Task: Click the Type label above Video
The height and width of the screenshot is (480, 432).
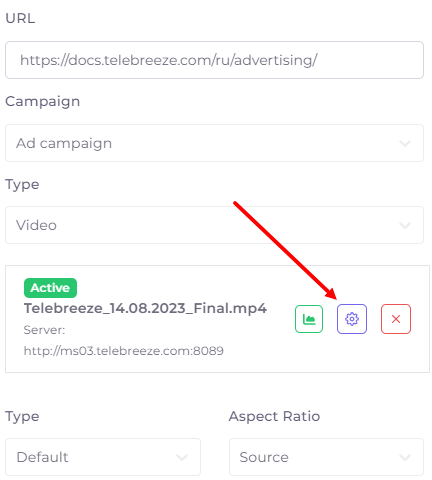Action: click(x=22, y=185)
